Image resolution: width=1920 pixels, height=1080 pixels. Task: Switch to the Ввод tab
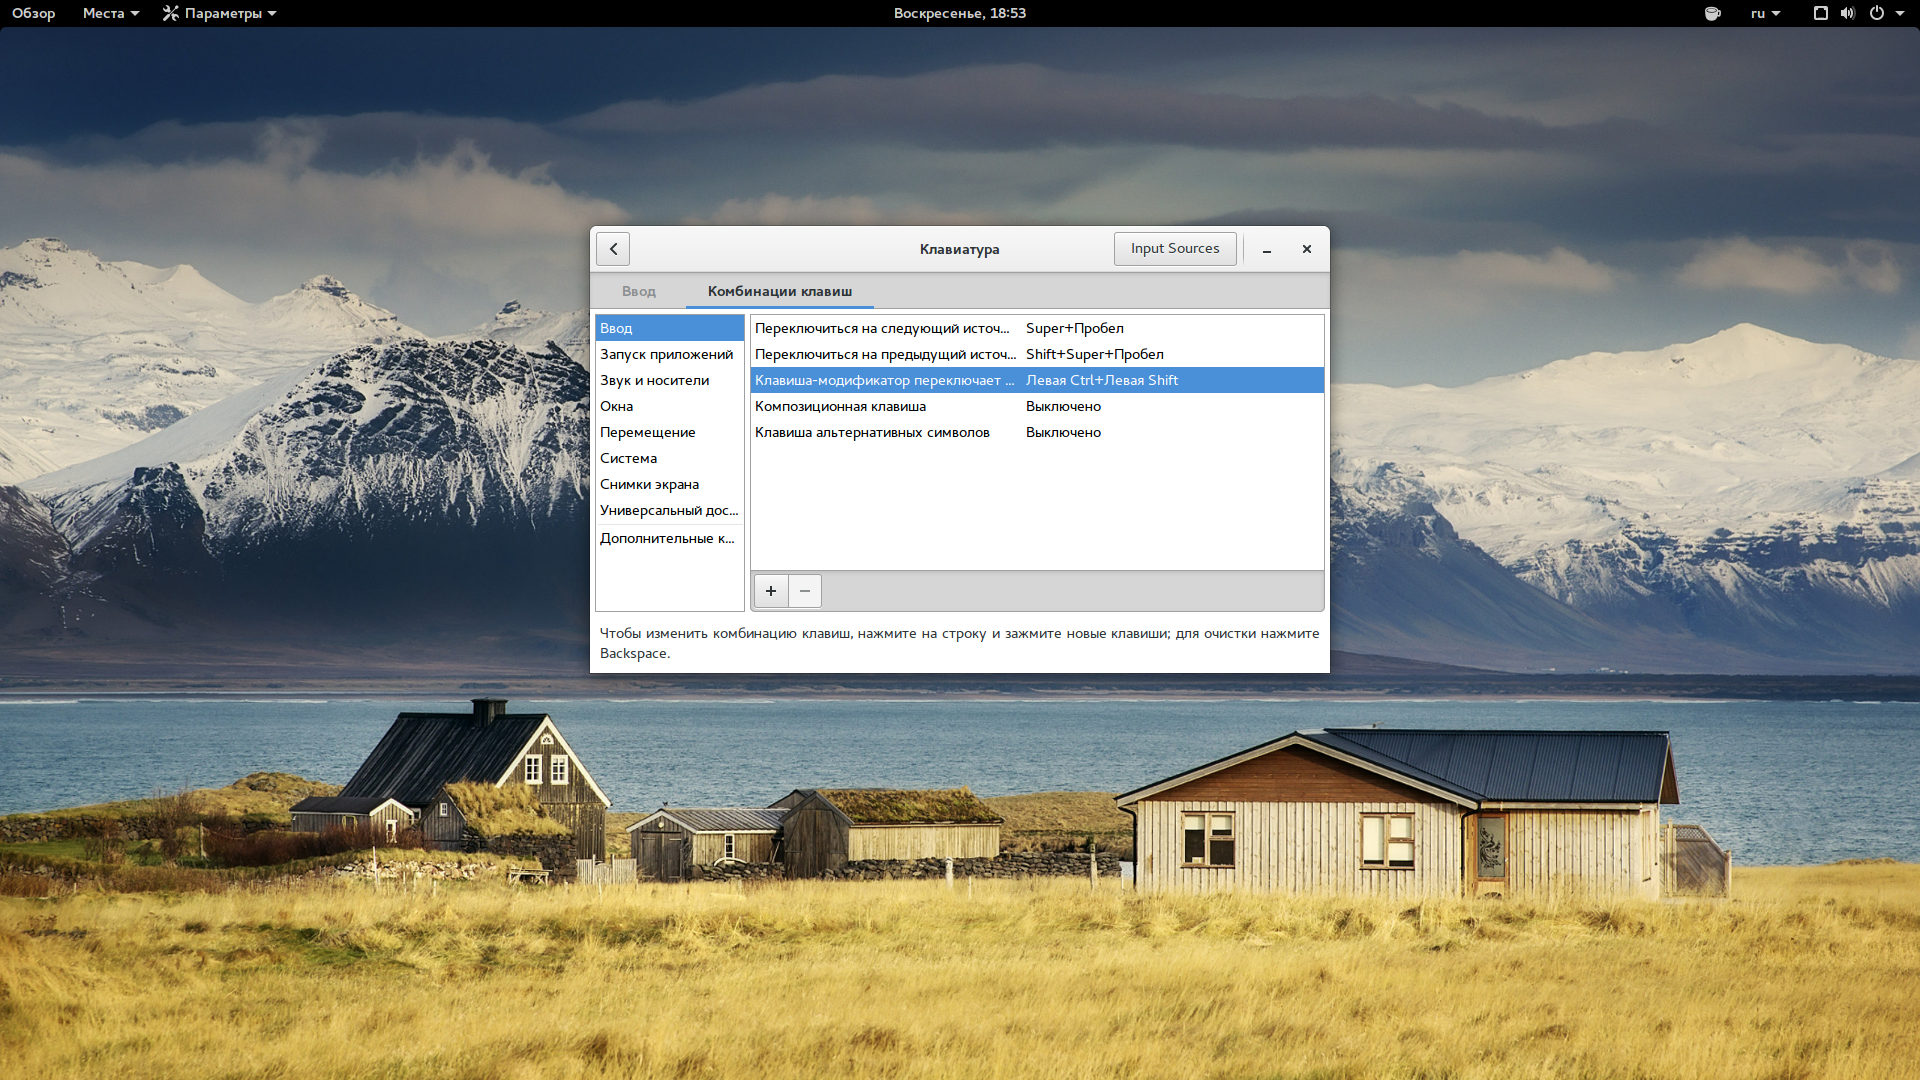(x=639, y=291)
